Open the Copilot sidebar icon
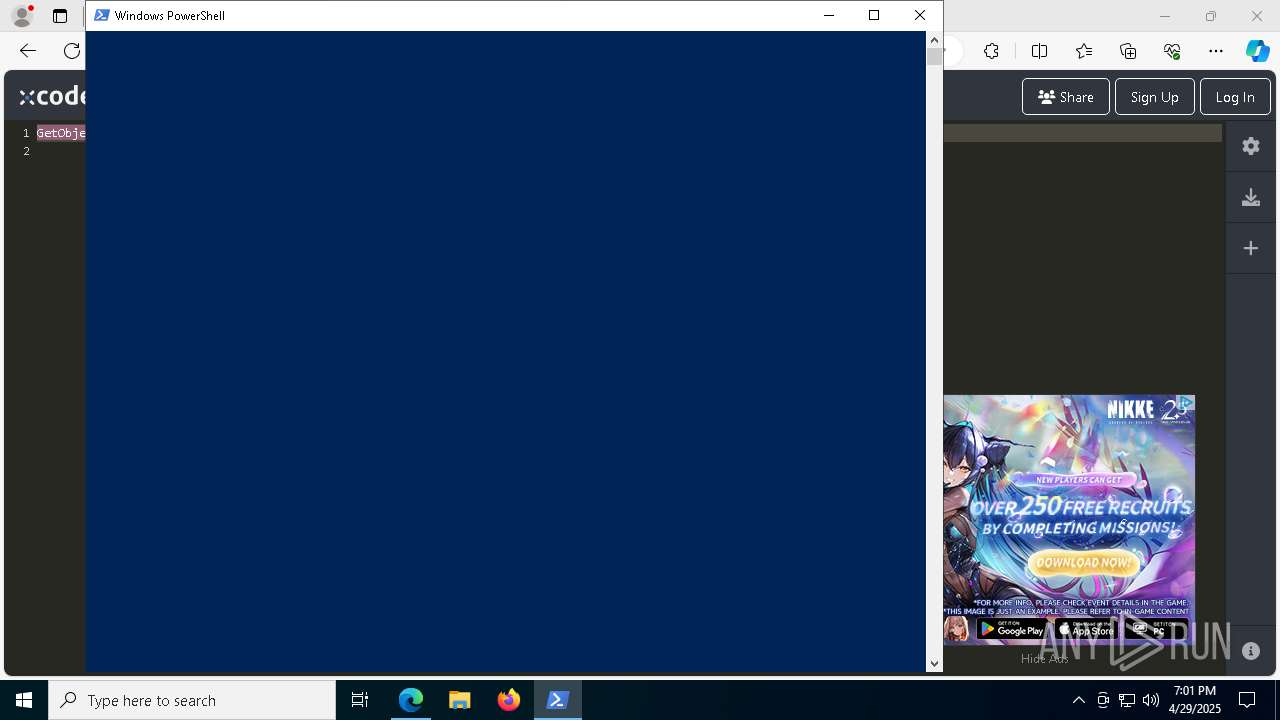1280x720 pixels. click(1257, 51)
